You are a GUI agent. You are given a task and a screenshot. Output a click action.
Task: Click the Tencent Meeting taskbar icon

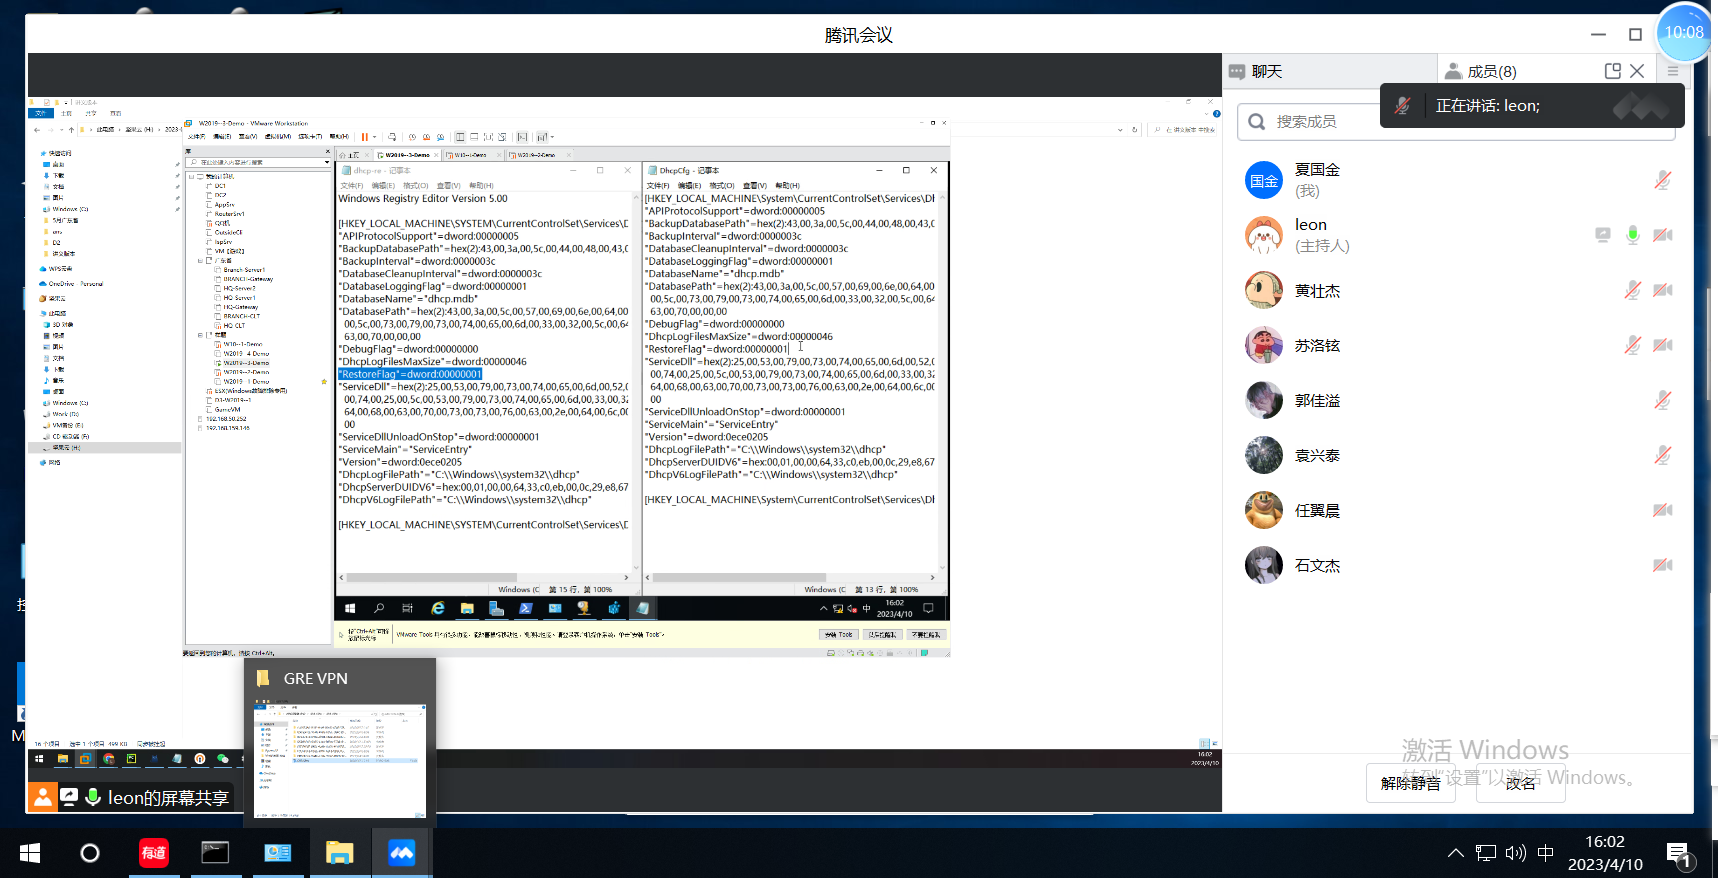click(x=401, y=853)
